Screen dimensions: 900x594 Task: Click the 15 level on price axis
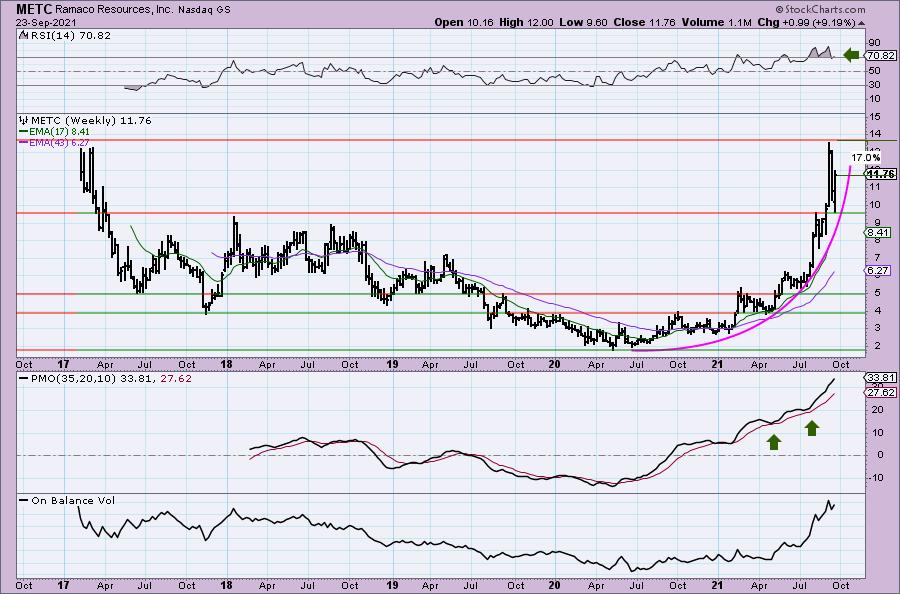tap(874, 117)
